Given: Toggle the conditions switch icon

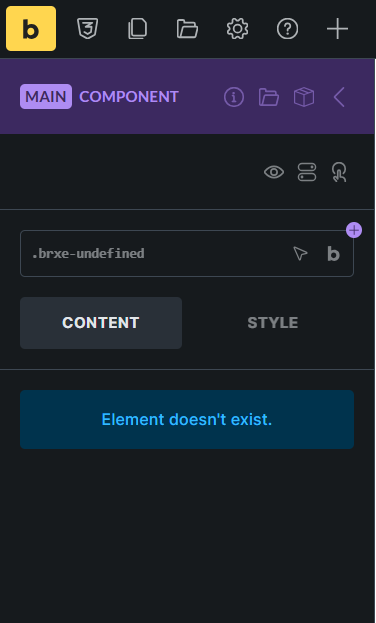Looking at the screenshot, I should coord(307,172).
